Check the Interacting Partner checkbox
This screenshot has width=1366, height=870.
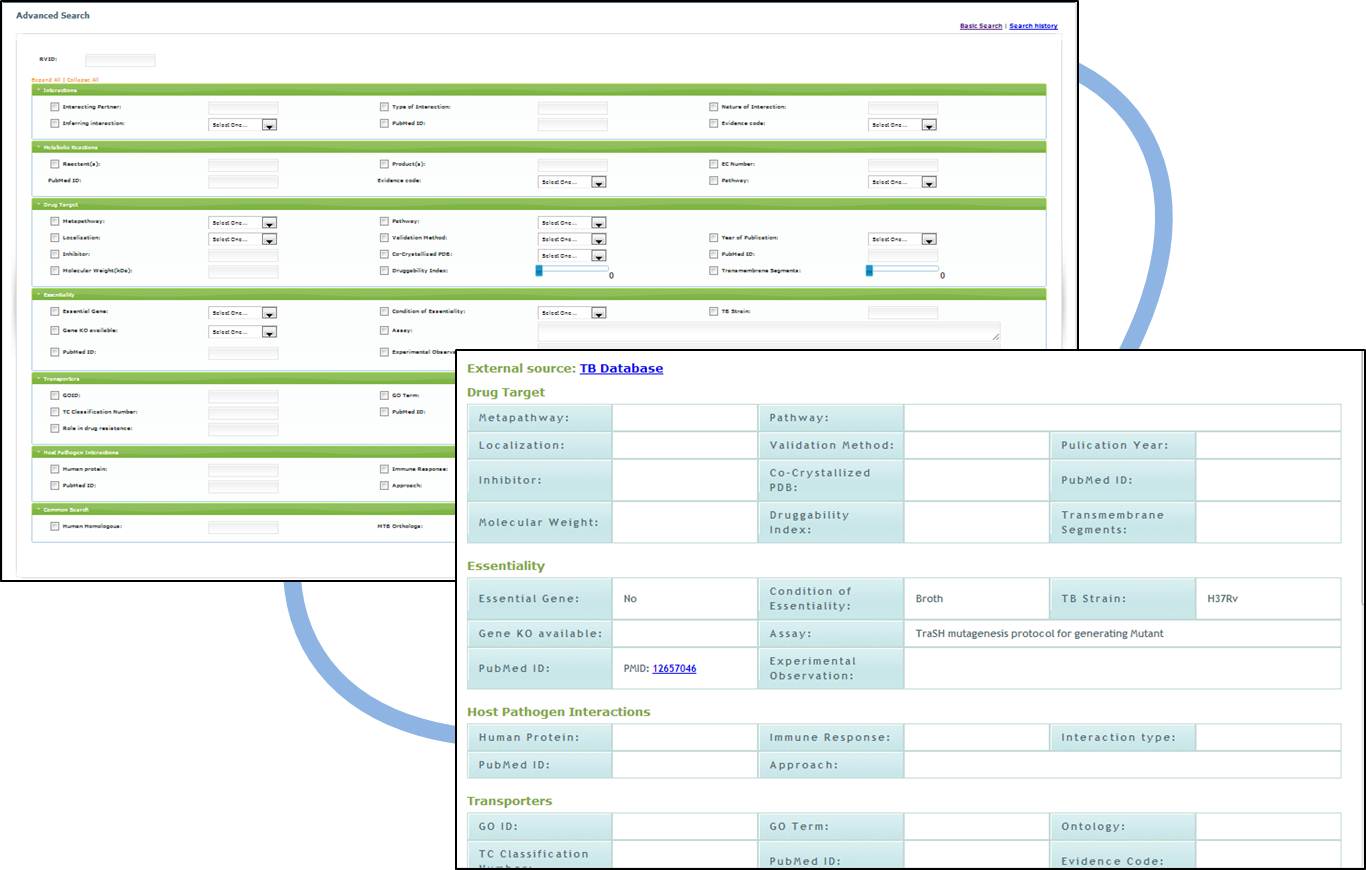55,107
